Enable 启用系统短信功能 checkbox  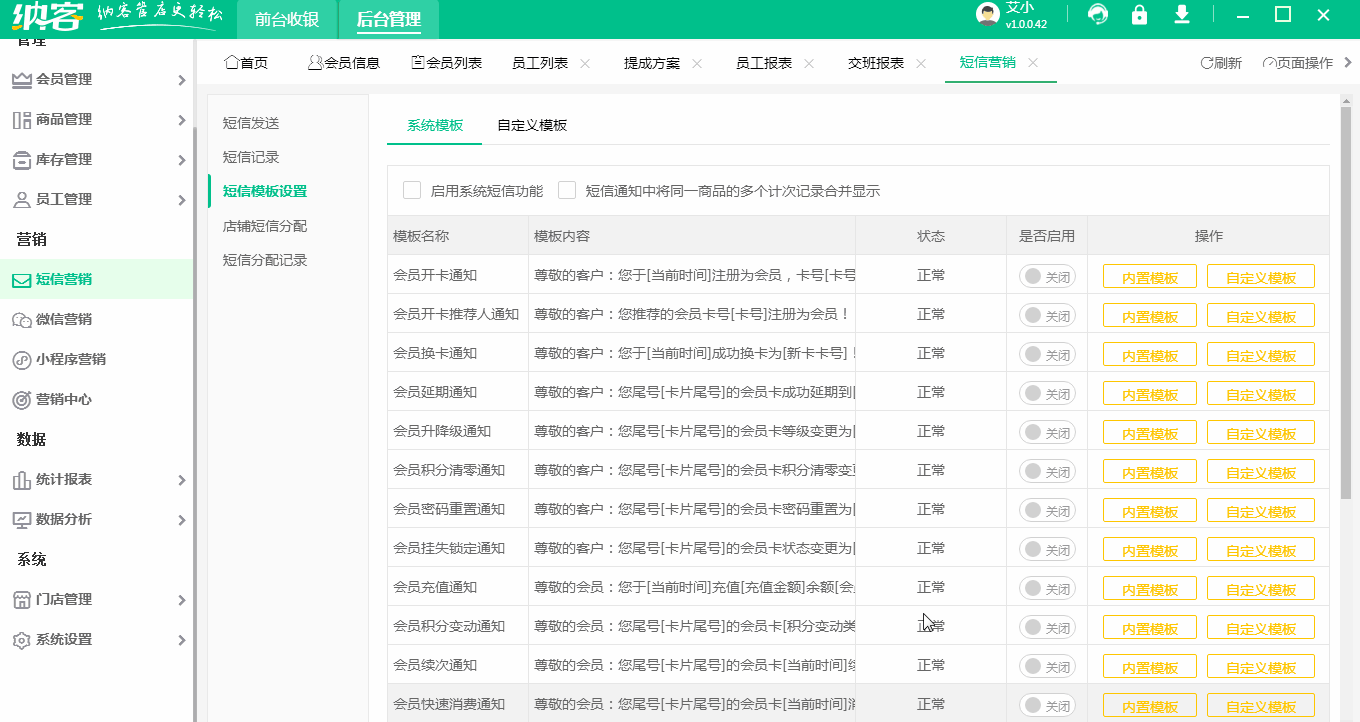[x=411, y=189]
